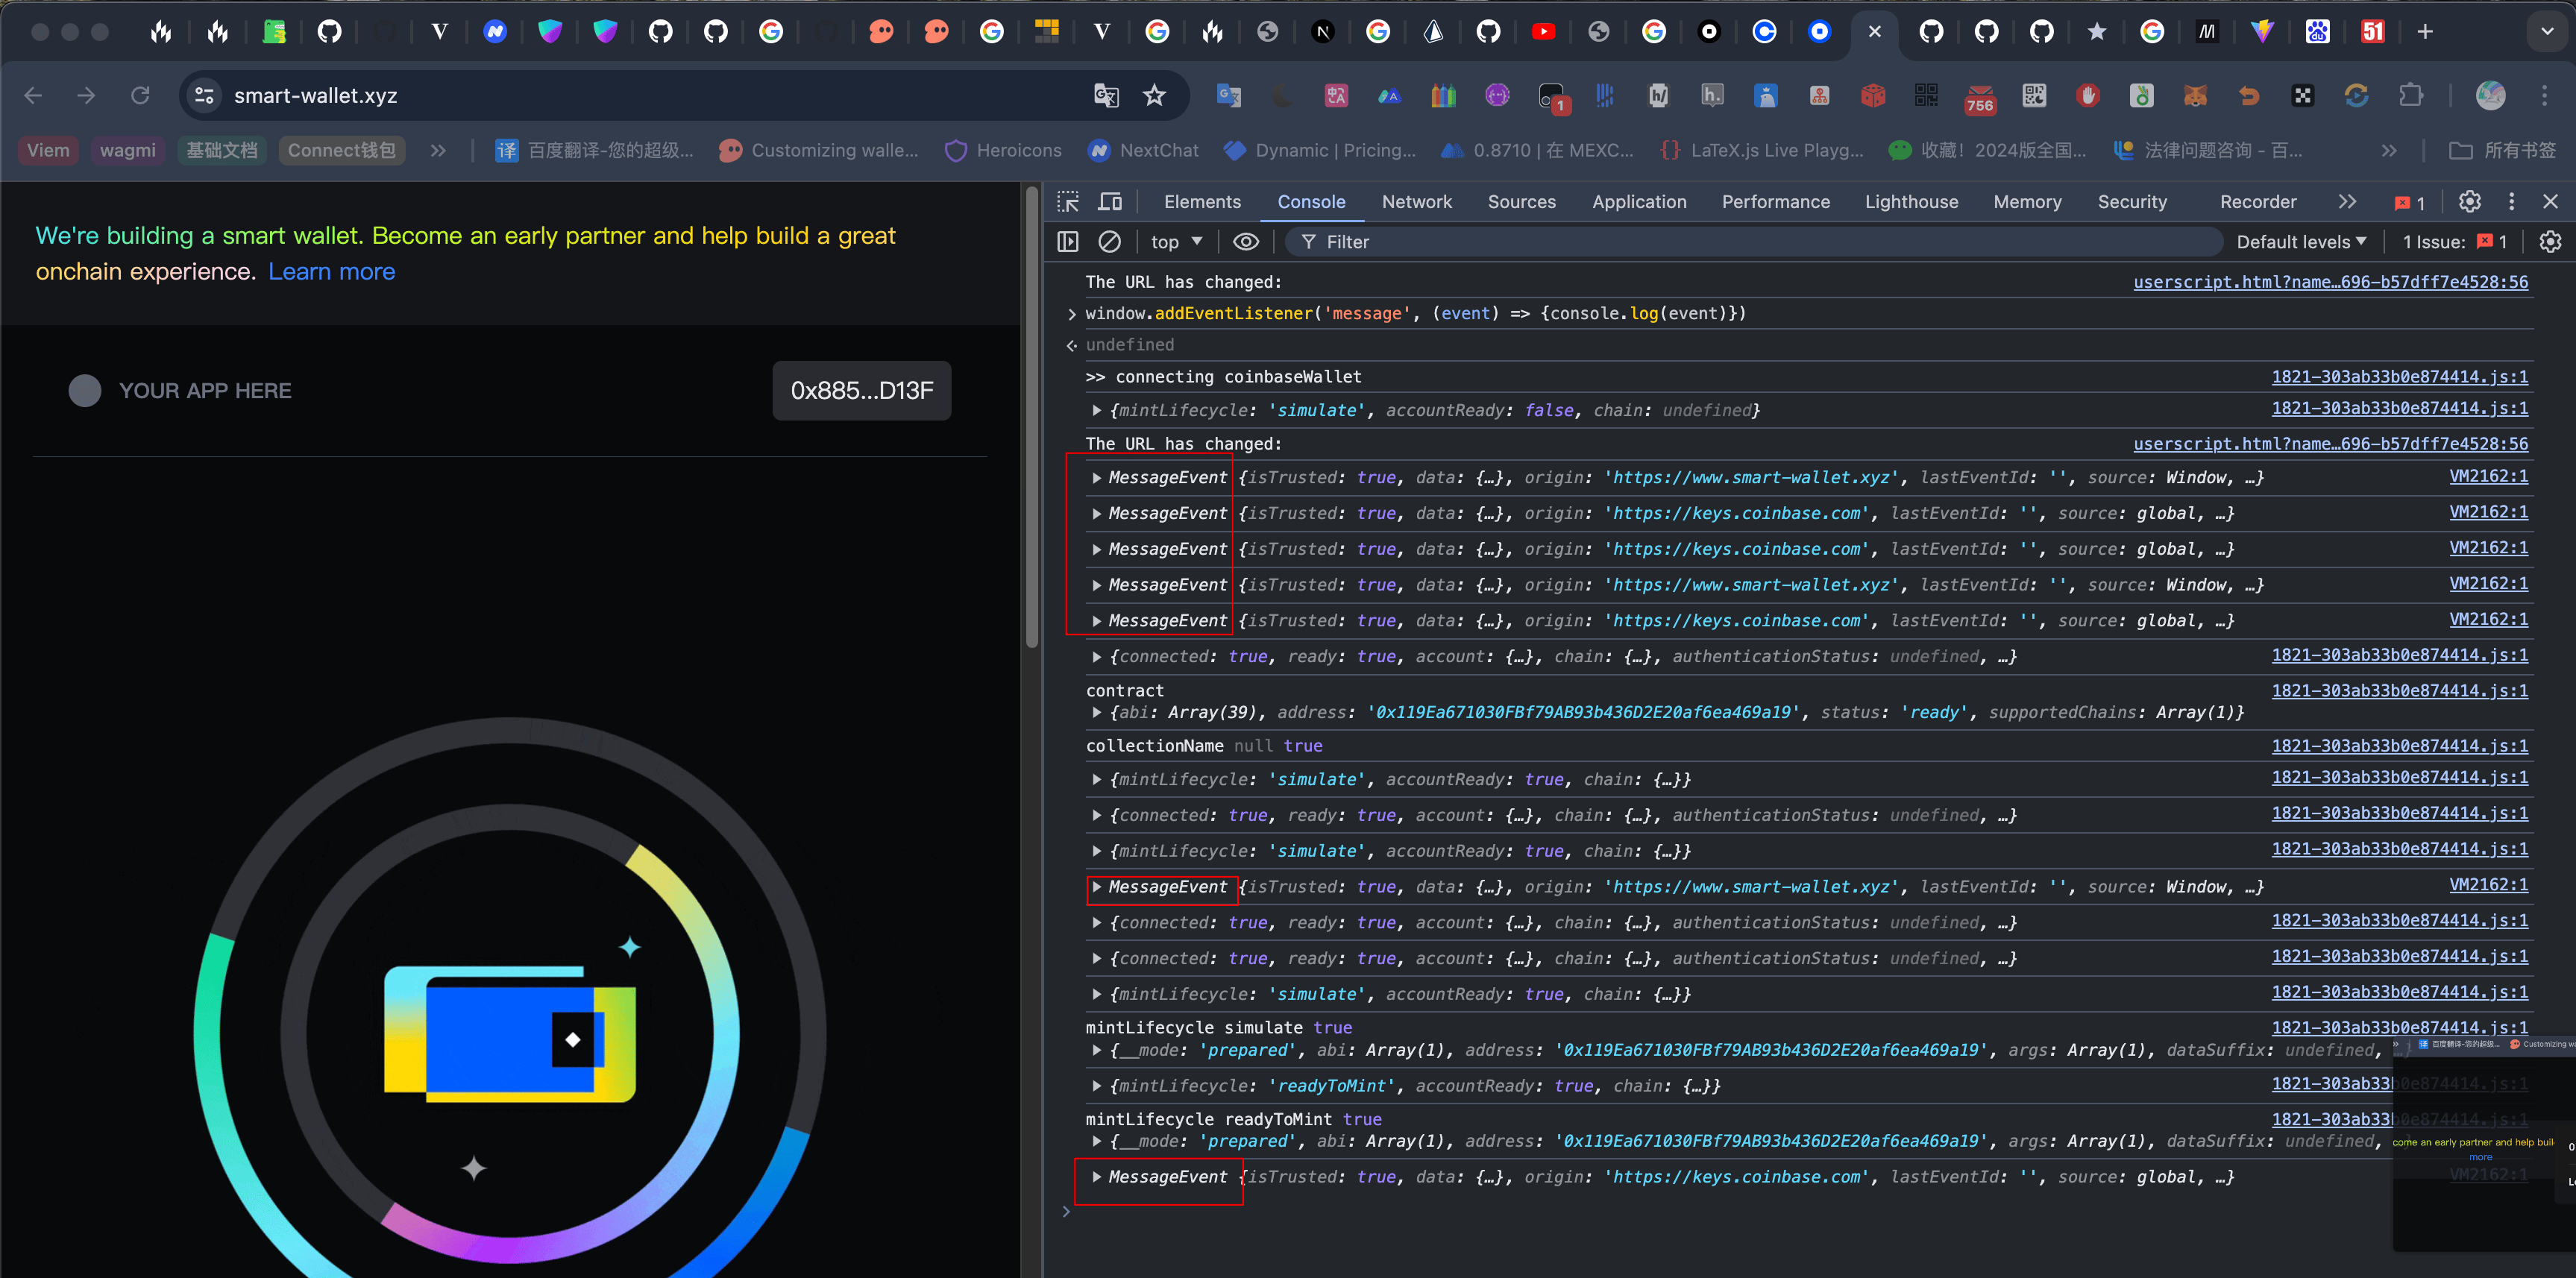Show hidden bookmarks chevron after Connect钱包
The height and width of the screenshot is (1278, 2576).
[437, 150]
